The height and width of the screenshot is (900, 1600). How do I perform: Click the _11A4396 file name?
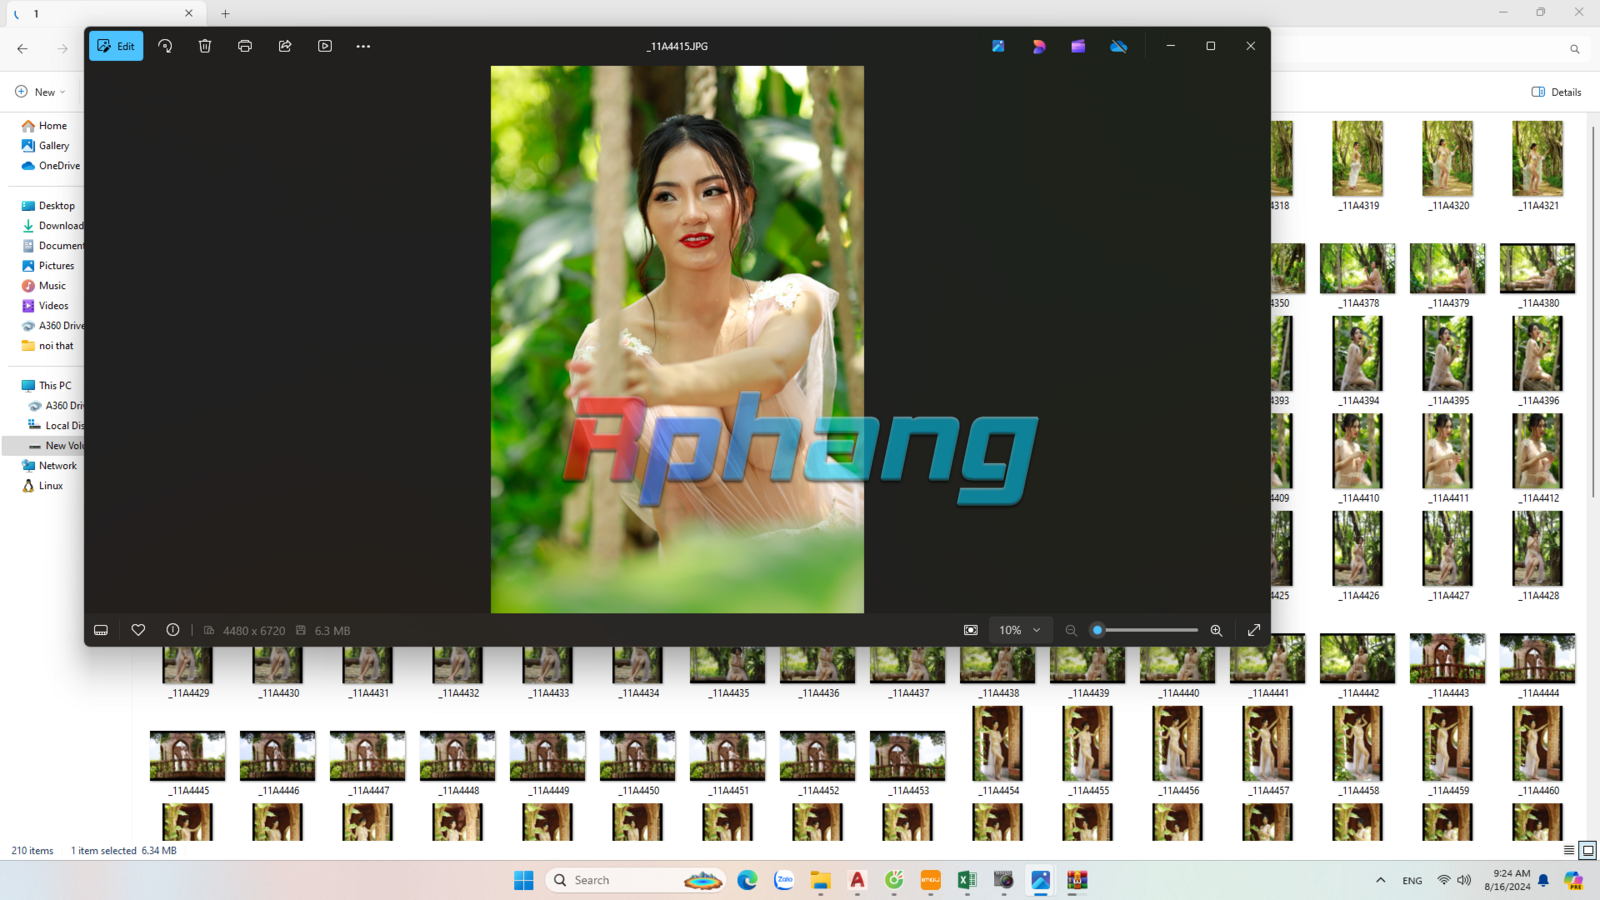1538,401
